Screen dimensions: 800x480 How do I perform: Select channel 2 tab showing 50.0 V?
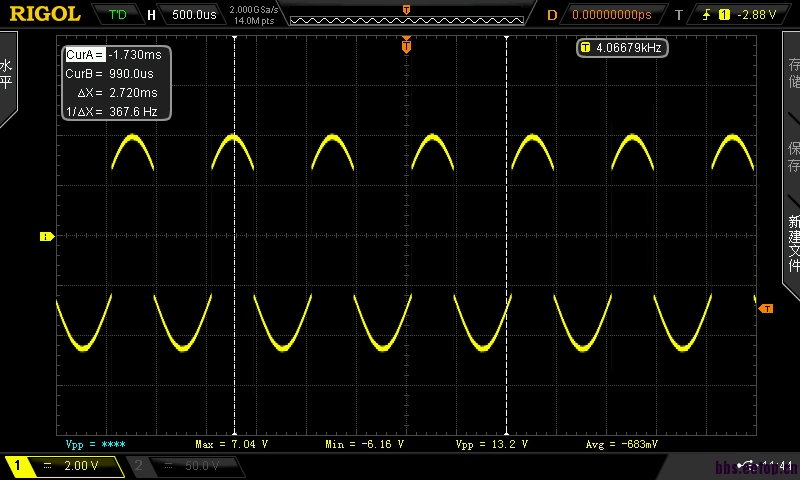(186, 466)
